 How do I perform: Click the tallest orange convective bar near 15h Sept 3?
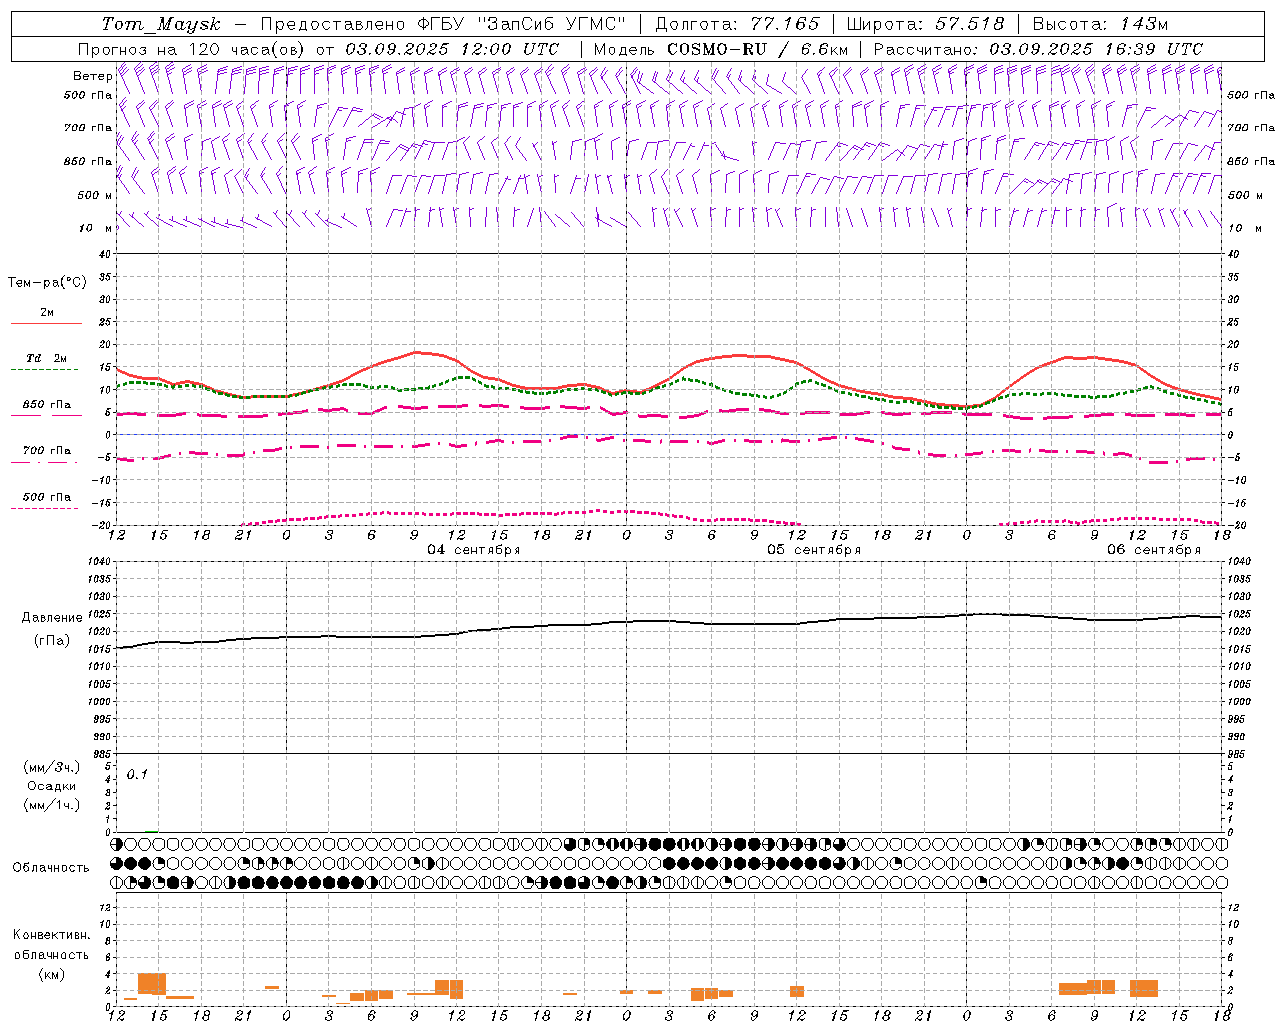pos(152,983)
